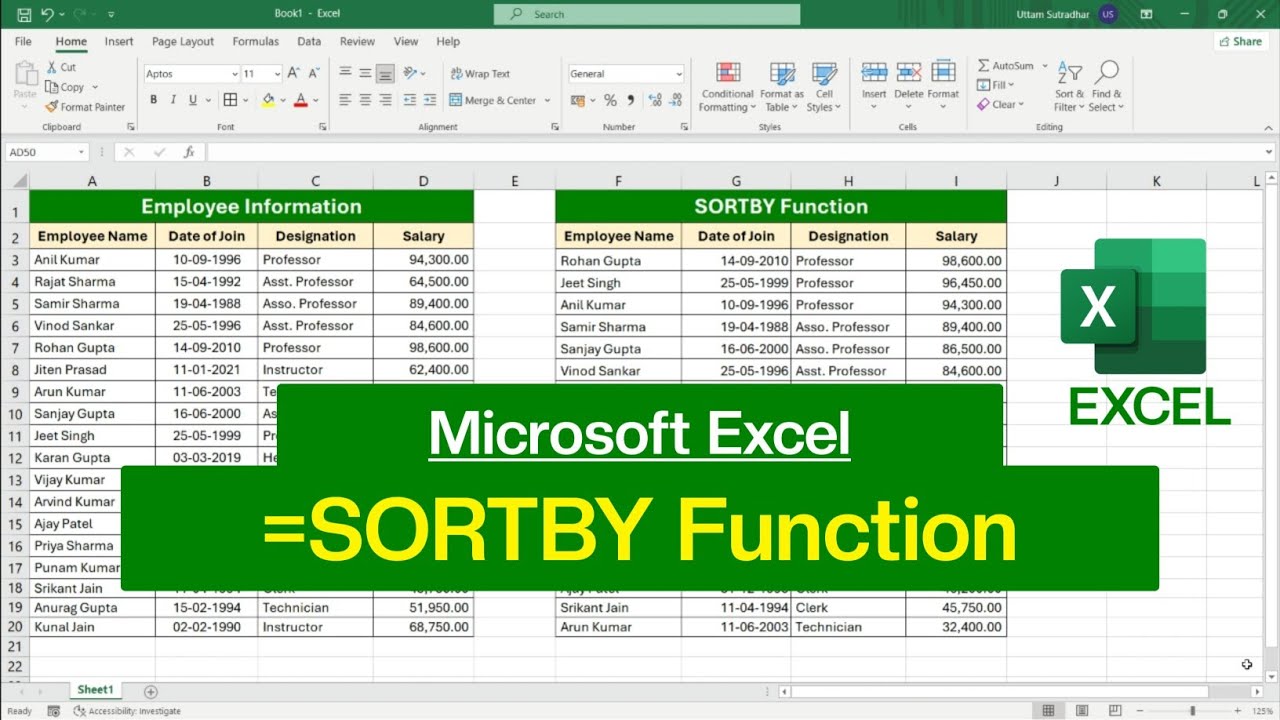This screenshot has height=720, width=1280.
Task: Click the Decrease Decimal icon
Action: pyautogui.click(x=677, y=100)
